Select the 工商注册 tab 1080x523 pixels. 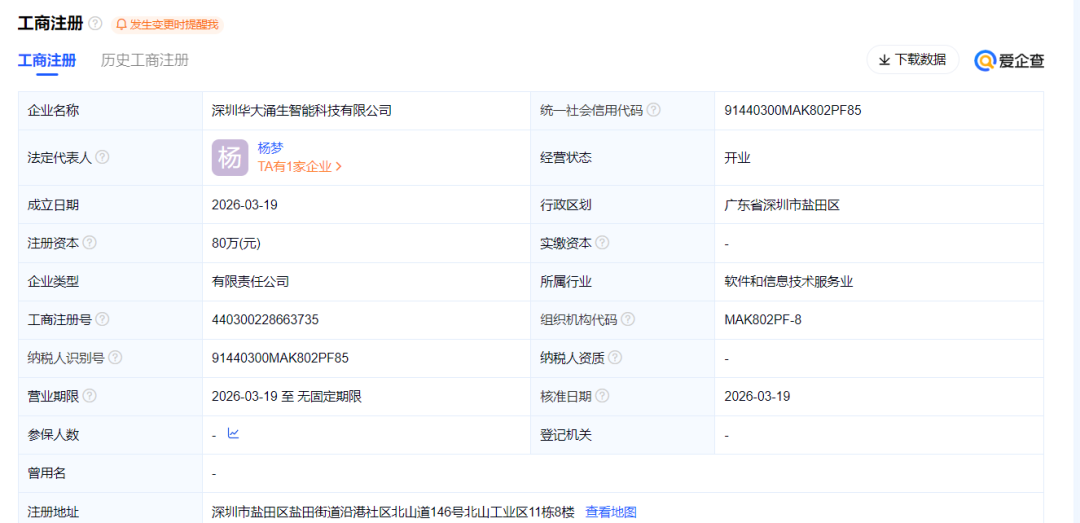[47, 60]
